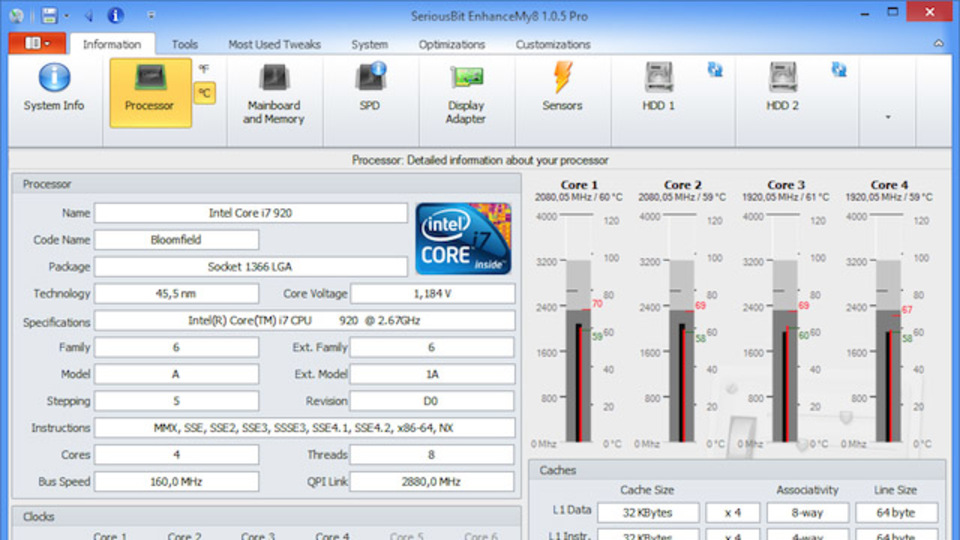Expand the ribbon gallery's more arrow
Screen dimensions: 960x540
click(x=888, y=116)
